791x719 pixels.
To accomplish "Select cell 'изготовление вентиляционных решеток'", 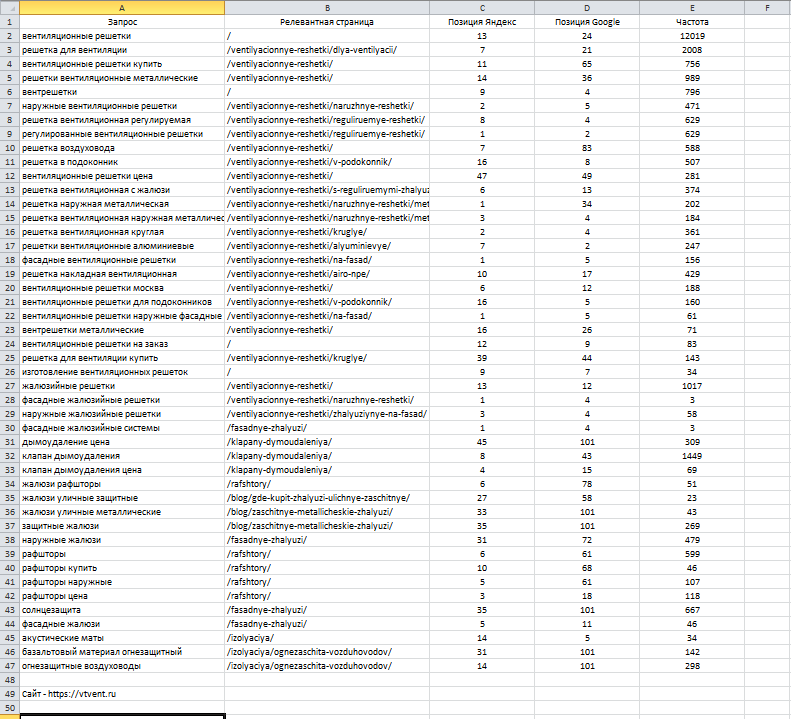I will (x=122, y=372).
